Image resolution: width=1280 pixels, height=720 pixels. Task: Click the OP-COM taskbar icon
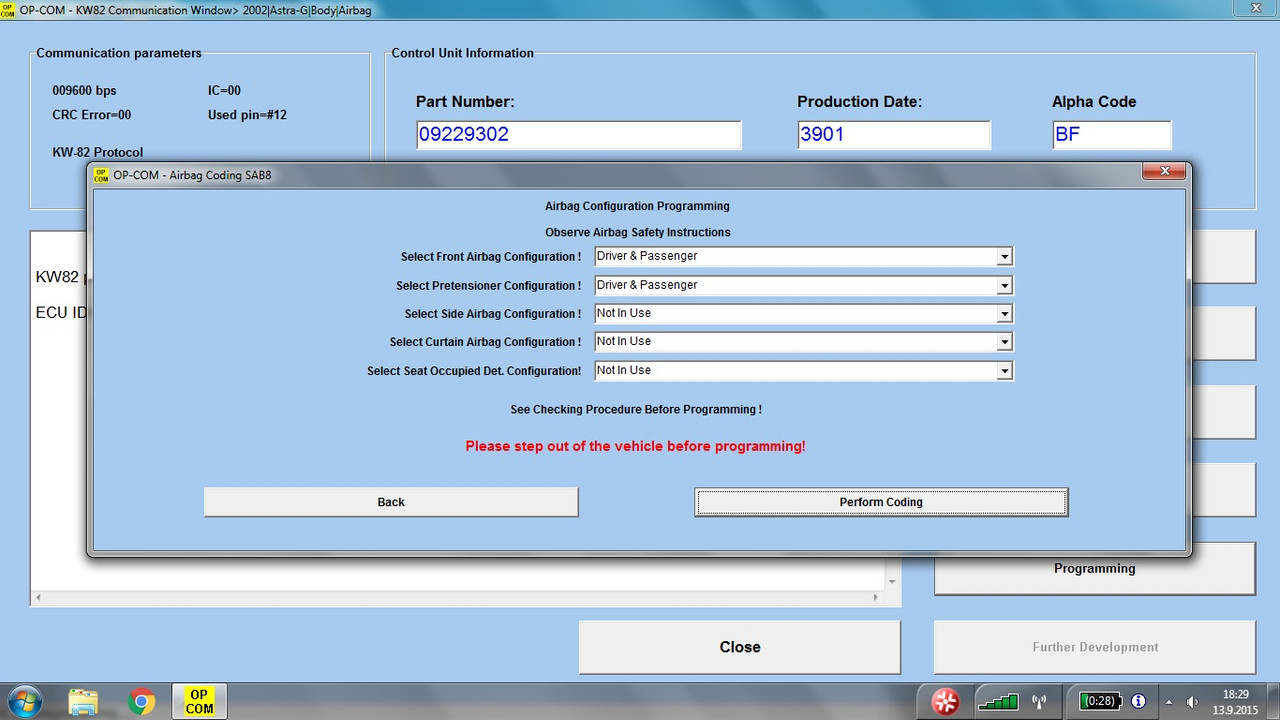[x=199, y=702]
